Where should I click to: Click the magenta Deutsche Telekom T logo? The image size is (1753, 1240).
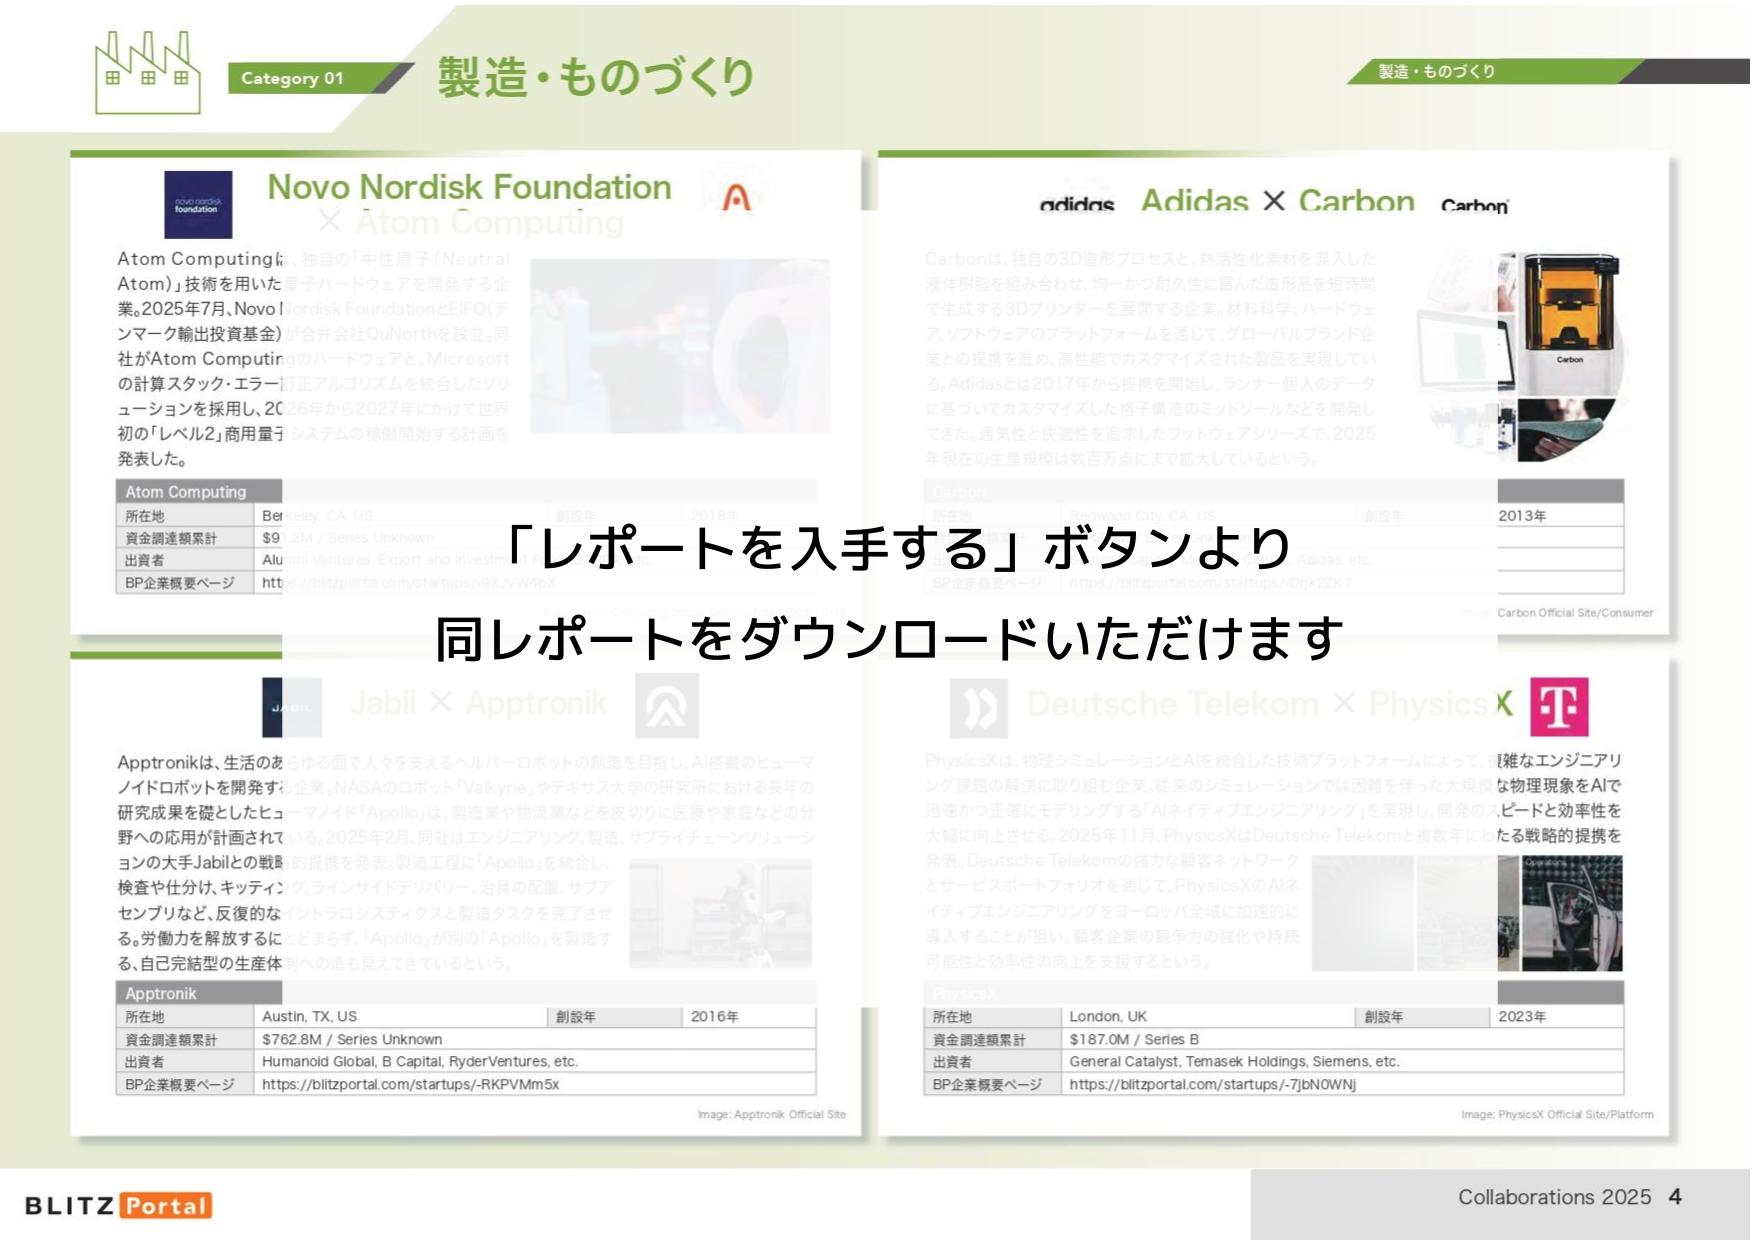pyautogui.click(x=1558, y=707)
